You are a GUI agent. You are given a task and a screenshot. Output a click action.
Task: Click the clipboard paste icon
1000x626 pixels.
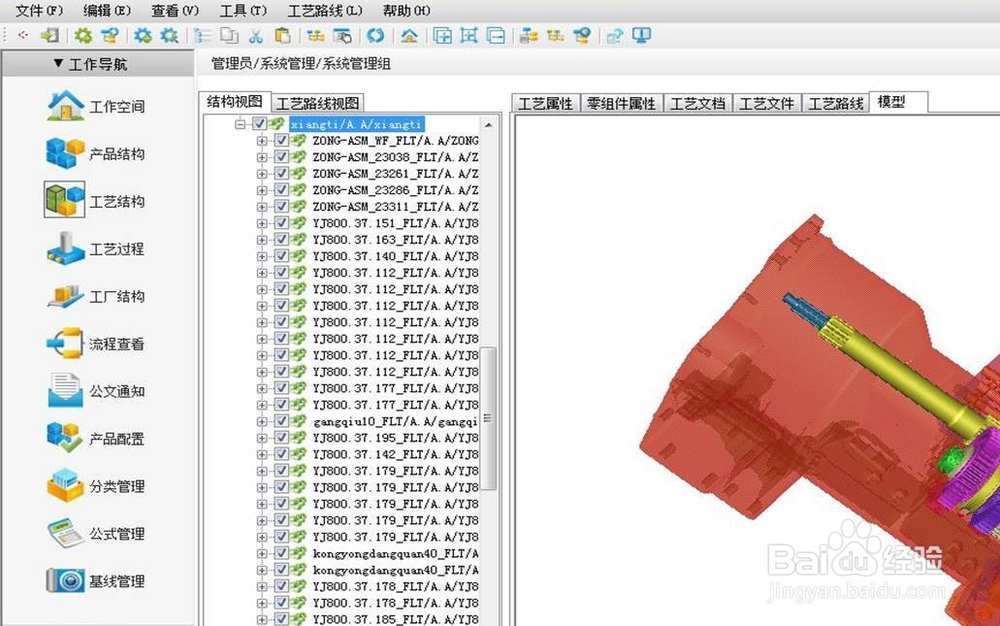[x=283, y=36]
